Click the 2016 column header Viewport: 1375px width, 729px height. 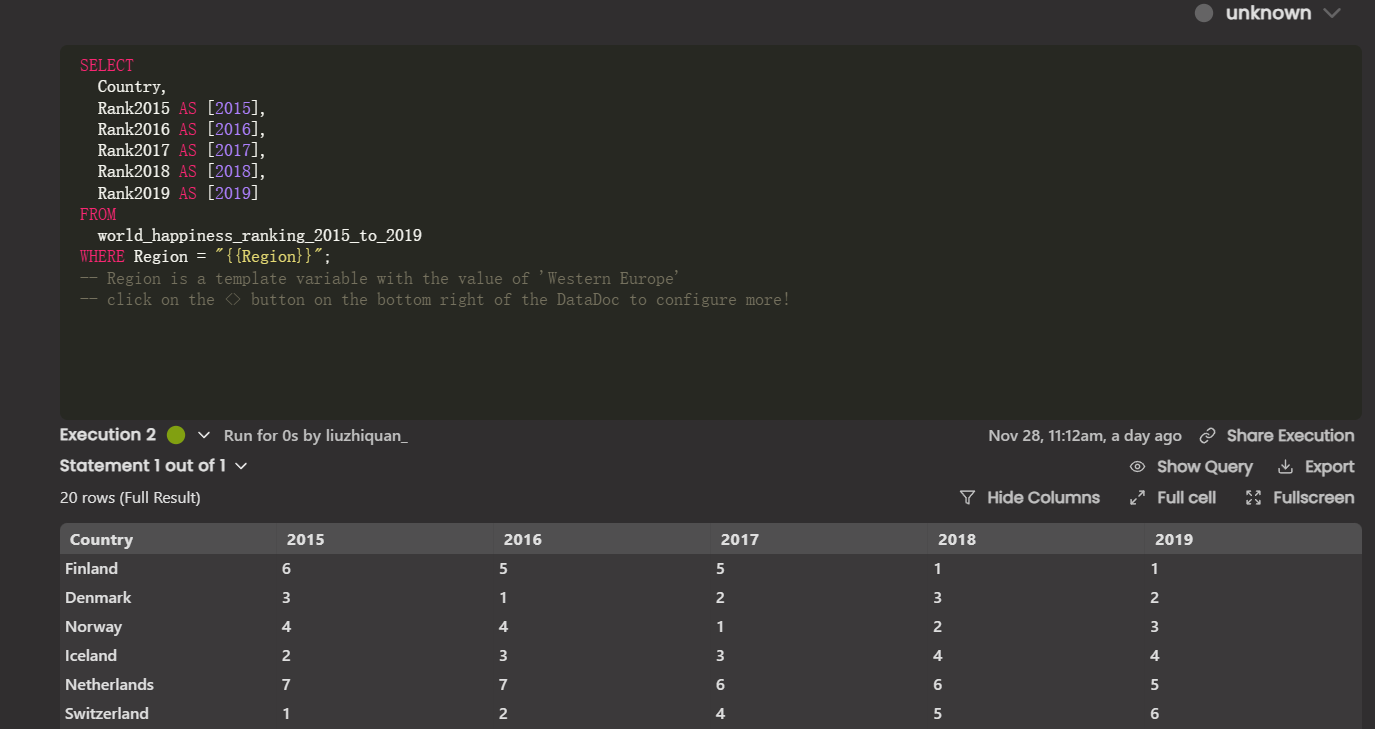point(522,540)
